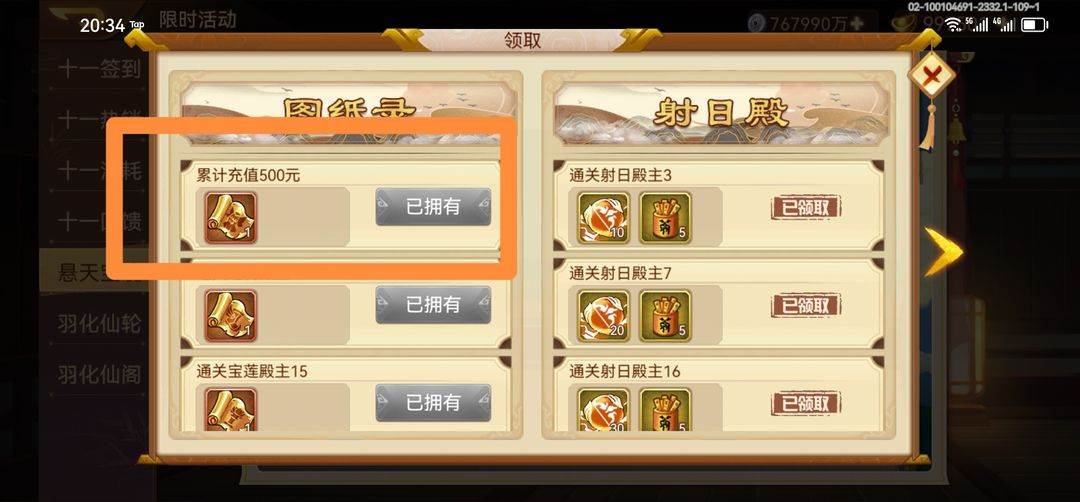This screenshot has height=502, width=1080.
Task: Tap the orange orb reward with count 20
Action: coord(603,315)
